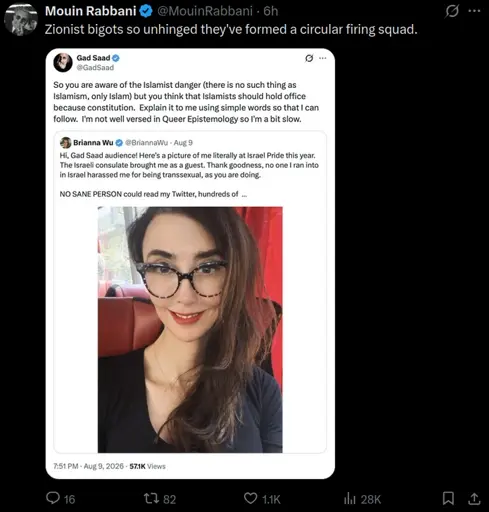The height and width of the screenshot is (512, 489).
Task: Like the post with the heart icon
Action: click(x=251, y=498)
